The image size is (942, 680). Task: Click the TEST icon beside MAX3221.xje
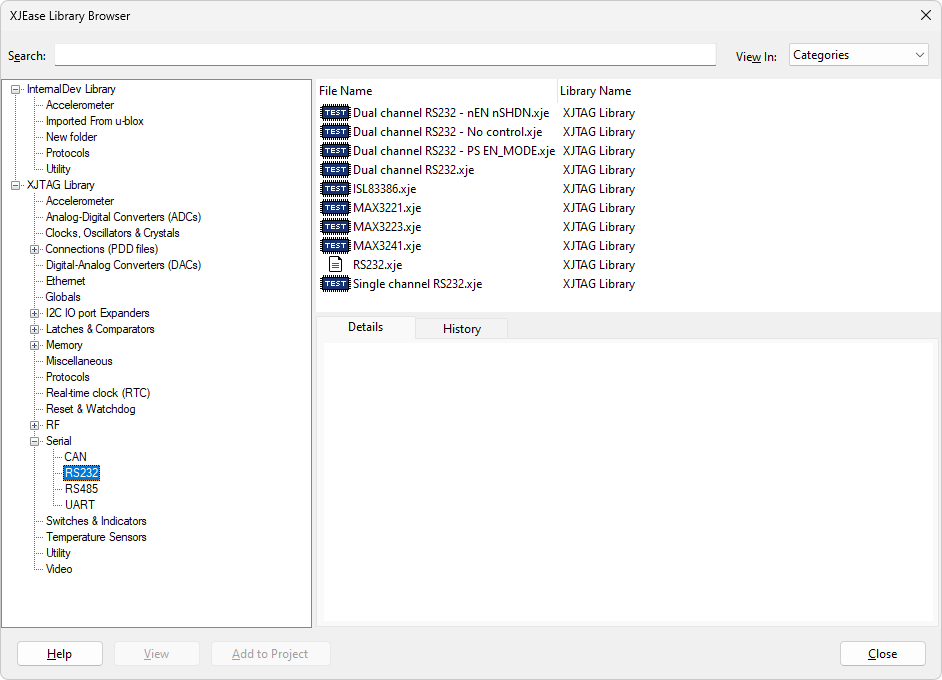tap(335, 208)
